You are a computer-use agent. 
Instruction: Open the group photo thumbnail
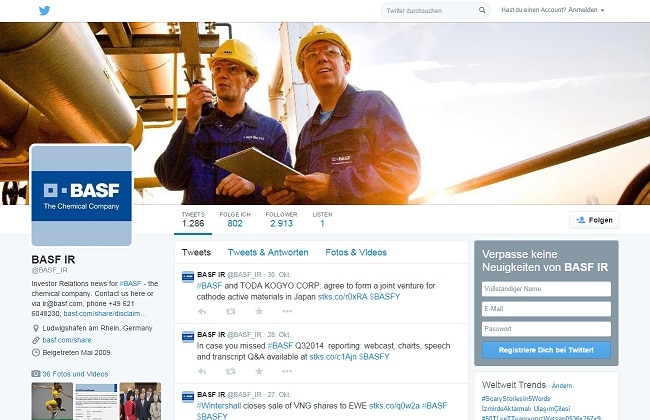pos(141,401)
